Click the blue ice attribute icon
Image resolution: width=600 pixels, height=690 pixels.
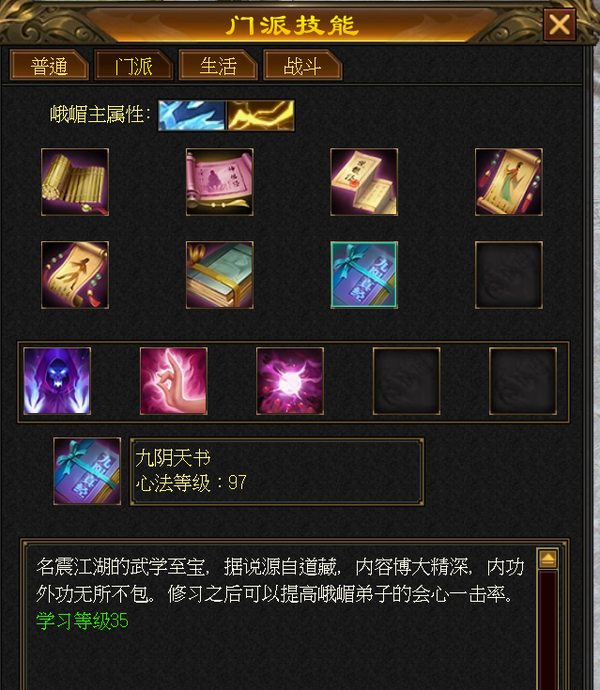click(x=192, y=115)
